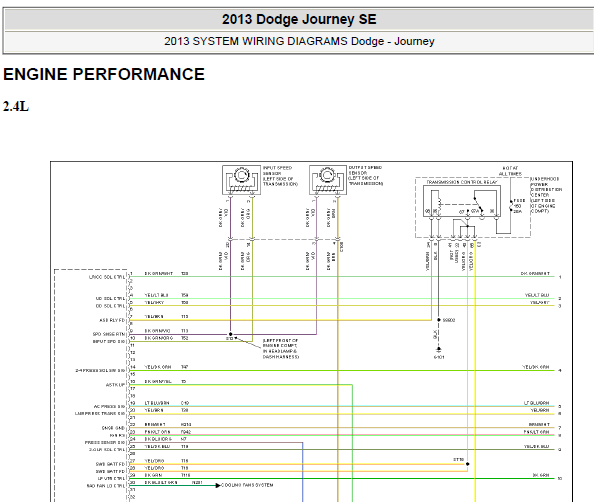This screenshot has width=594, height=502.
Task: Click the 'HOT AT ALL TIMES' label
Action: (x=510, y=171)
